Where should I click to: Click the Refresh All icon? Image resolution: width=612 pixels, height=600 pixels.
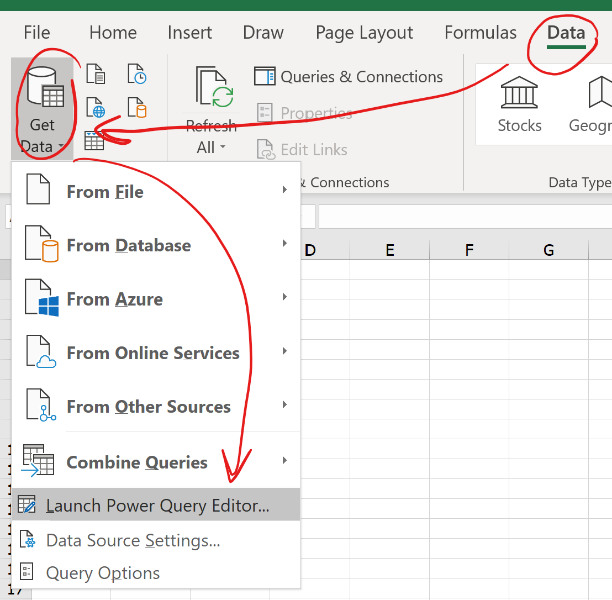(x=212, y=90)
